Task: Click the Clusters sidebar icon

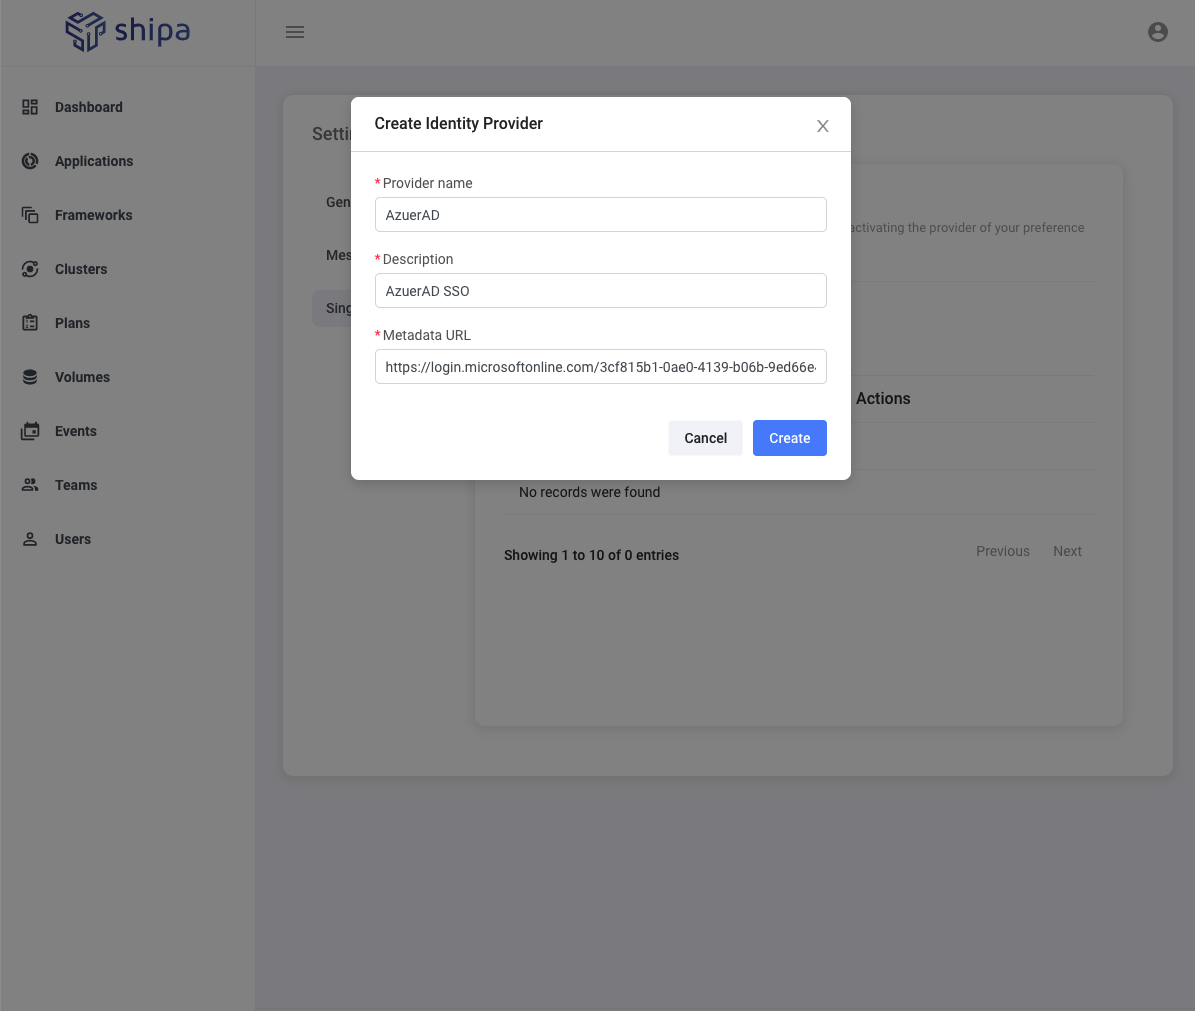Action: click(30, 269)
